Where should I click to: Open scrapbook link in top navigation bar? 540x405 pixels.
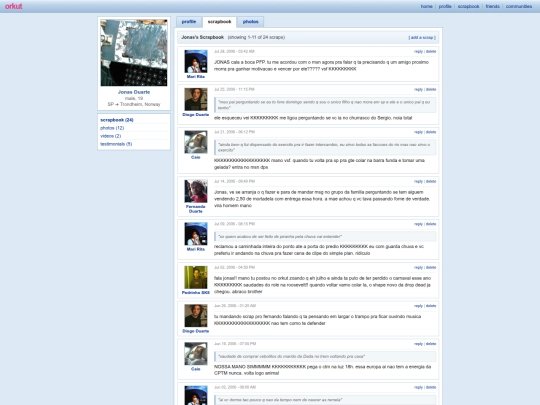(468, 6)
